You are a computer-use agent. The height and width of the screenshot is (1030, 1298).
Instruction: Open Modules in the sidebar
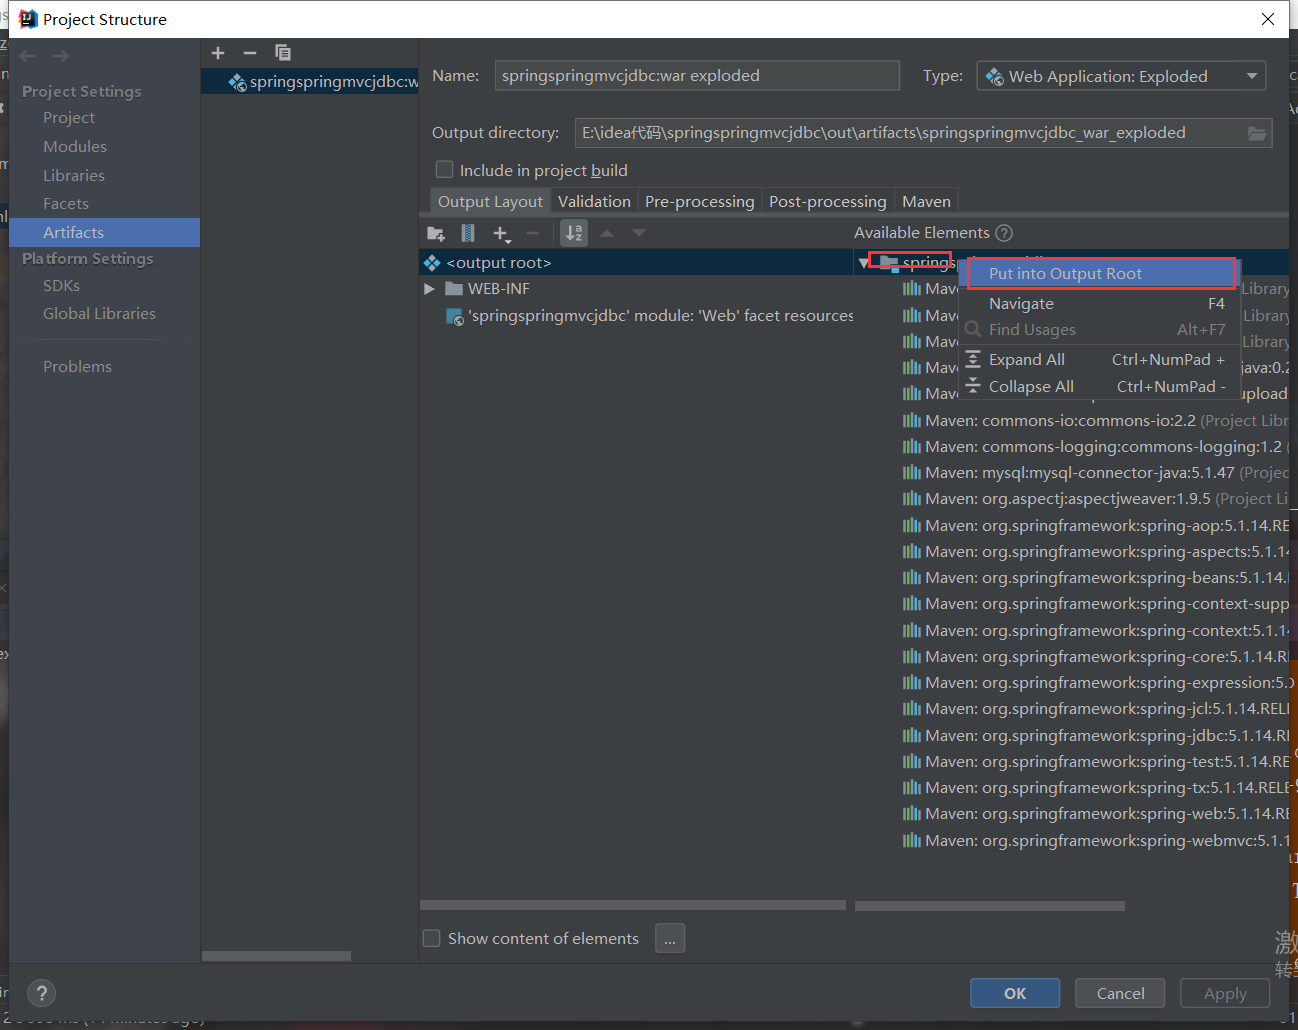coord(75,146)
